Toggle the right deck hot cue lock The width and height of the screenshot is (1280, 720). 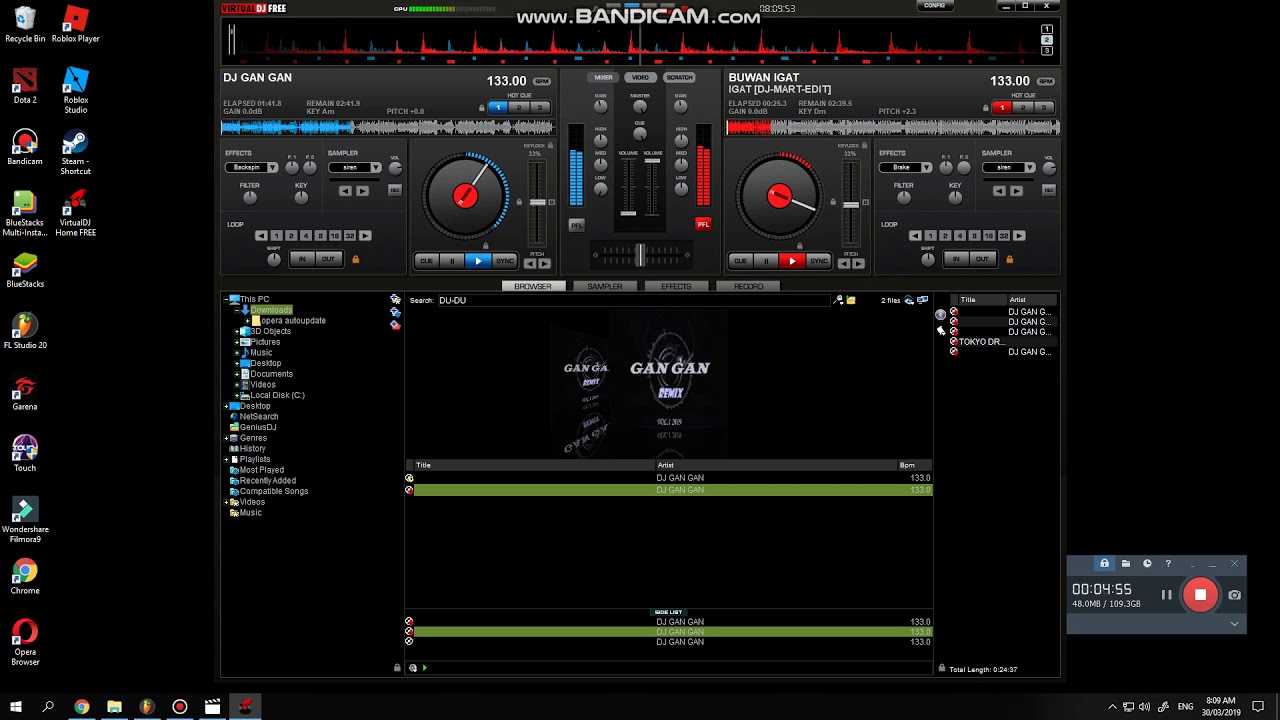(x=986, y=107)
